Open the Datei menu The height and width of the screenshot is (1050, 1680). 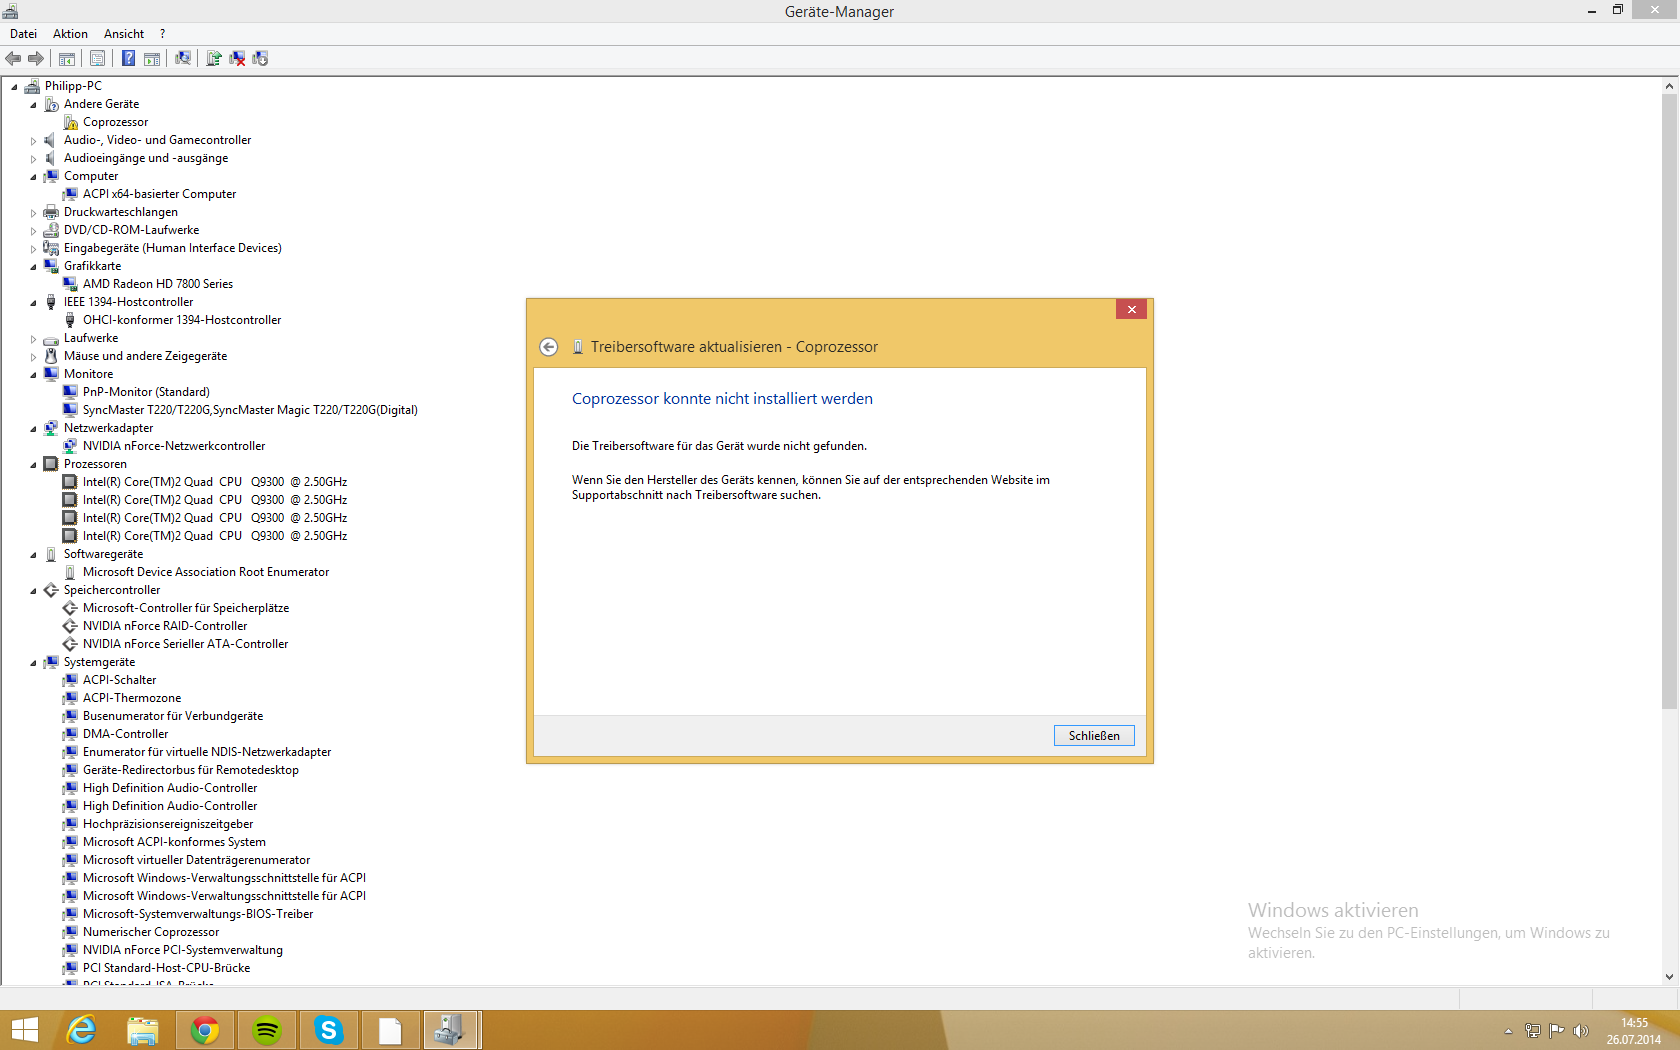pyautogui.click(x=23, y=34)
